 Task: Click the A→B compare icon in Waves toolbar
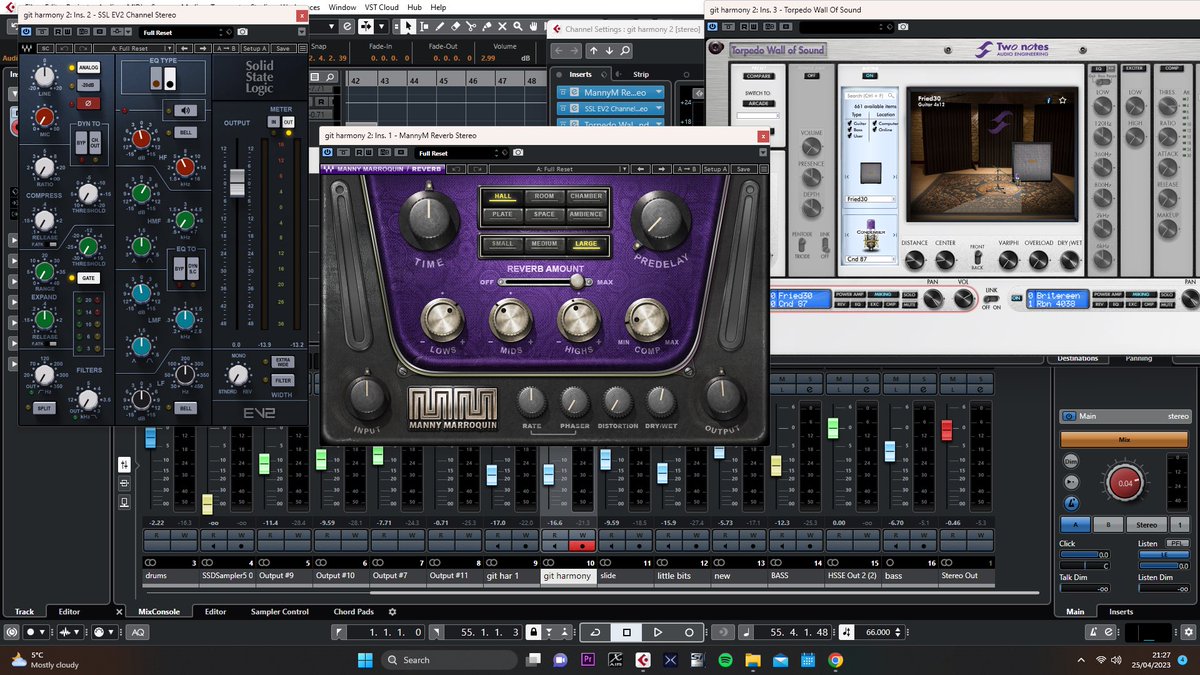686,167
